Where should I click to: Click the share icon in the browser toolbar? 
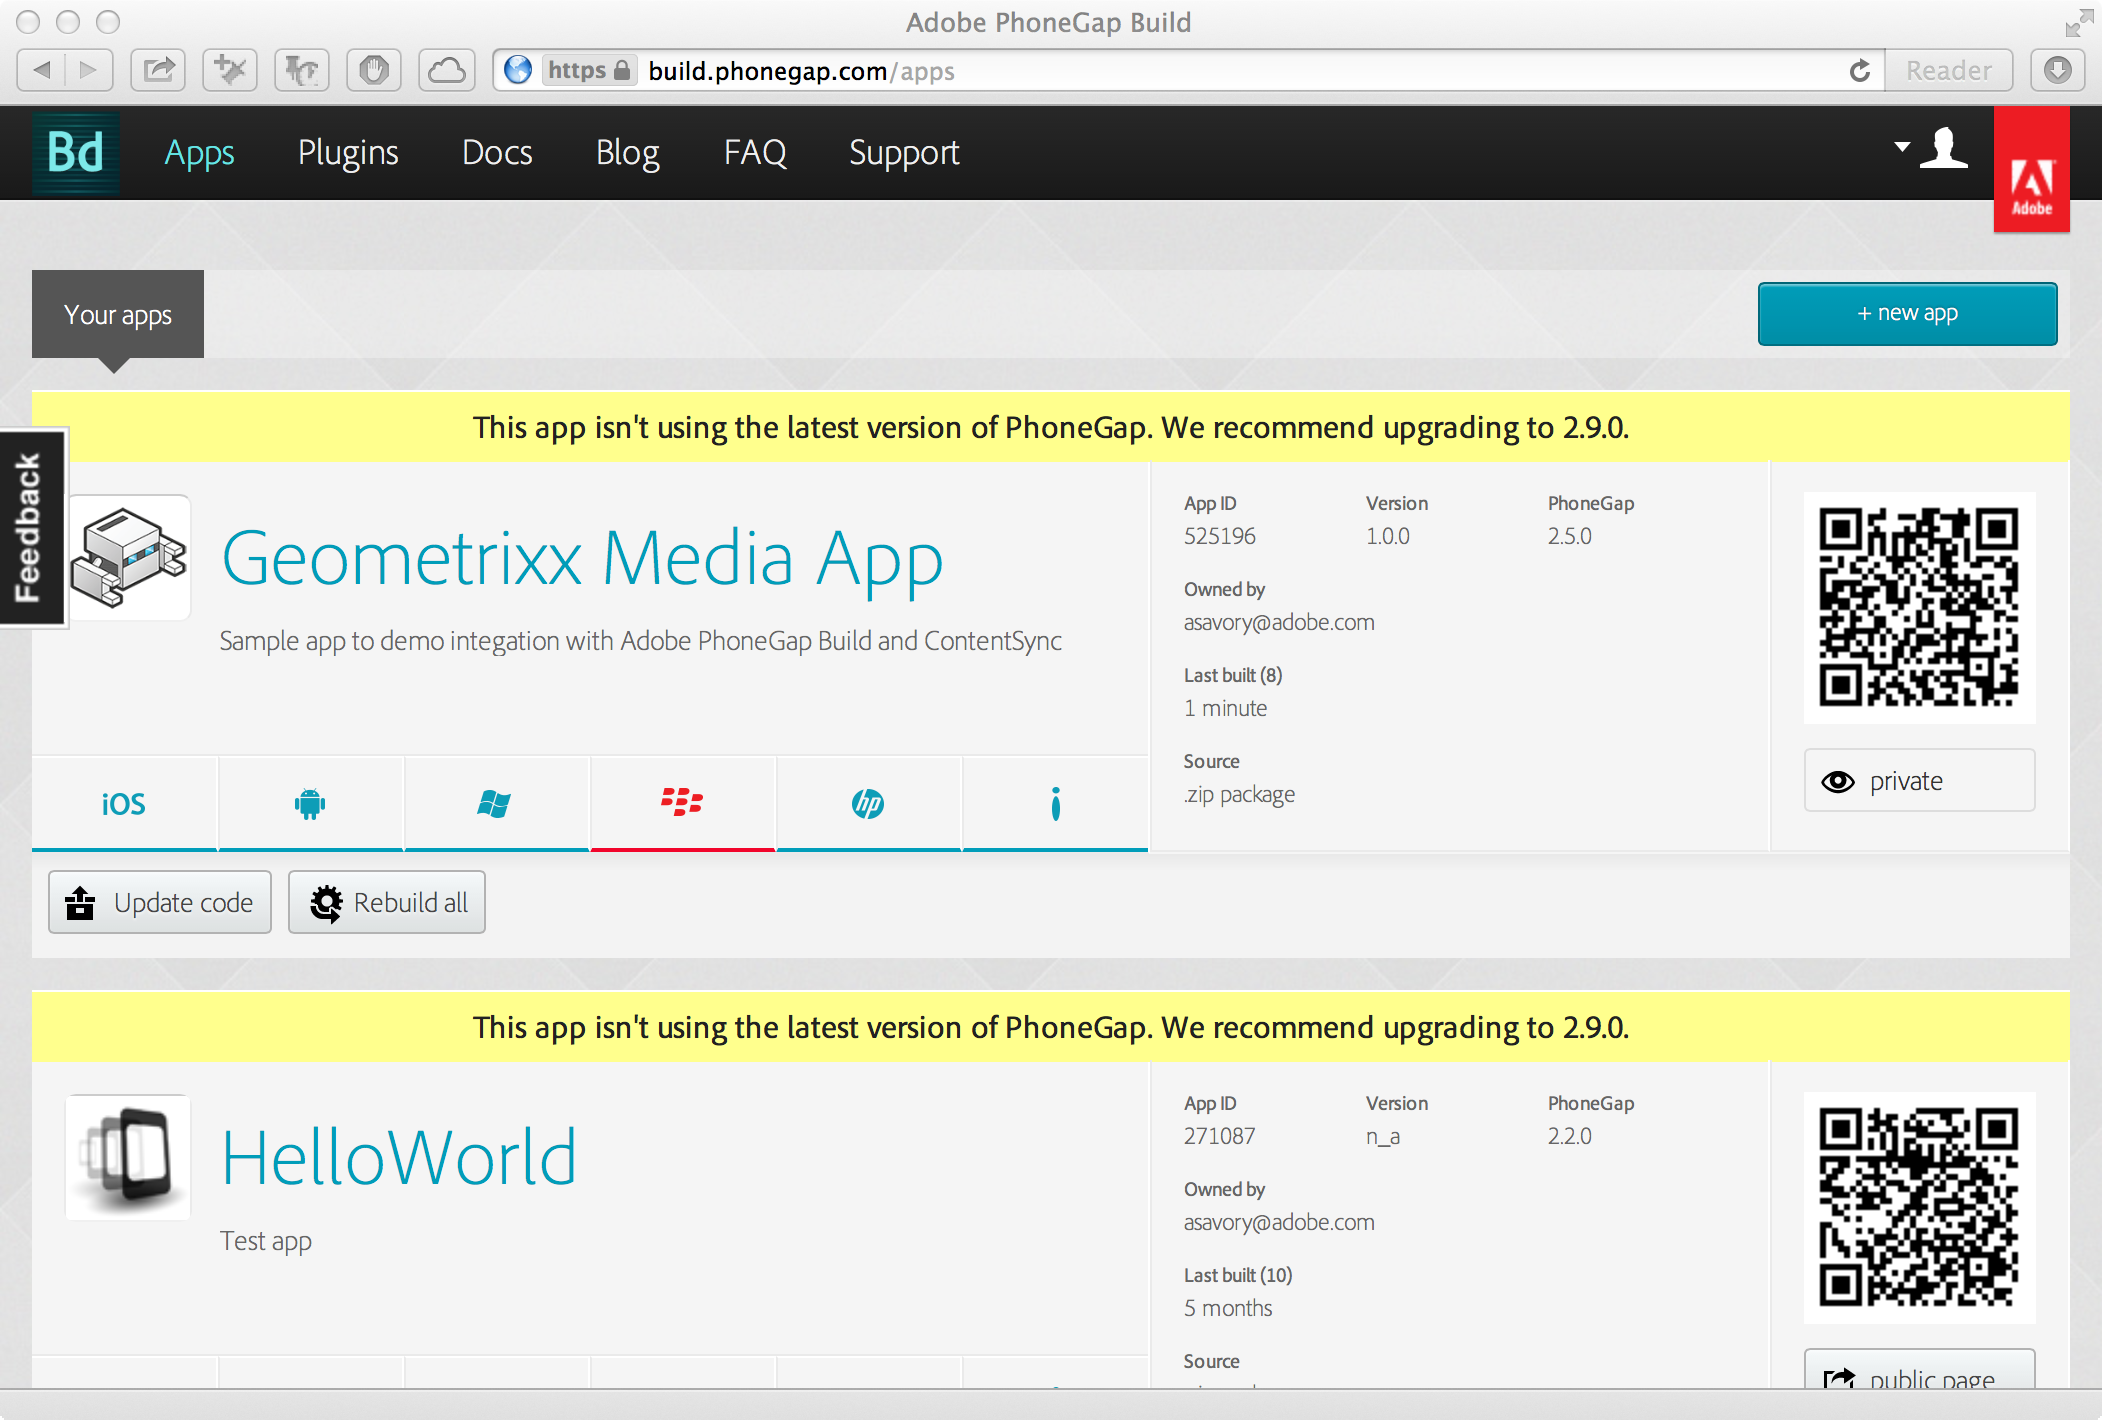point(158,70)
